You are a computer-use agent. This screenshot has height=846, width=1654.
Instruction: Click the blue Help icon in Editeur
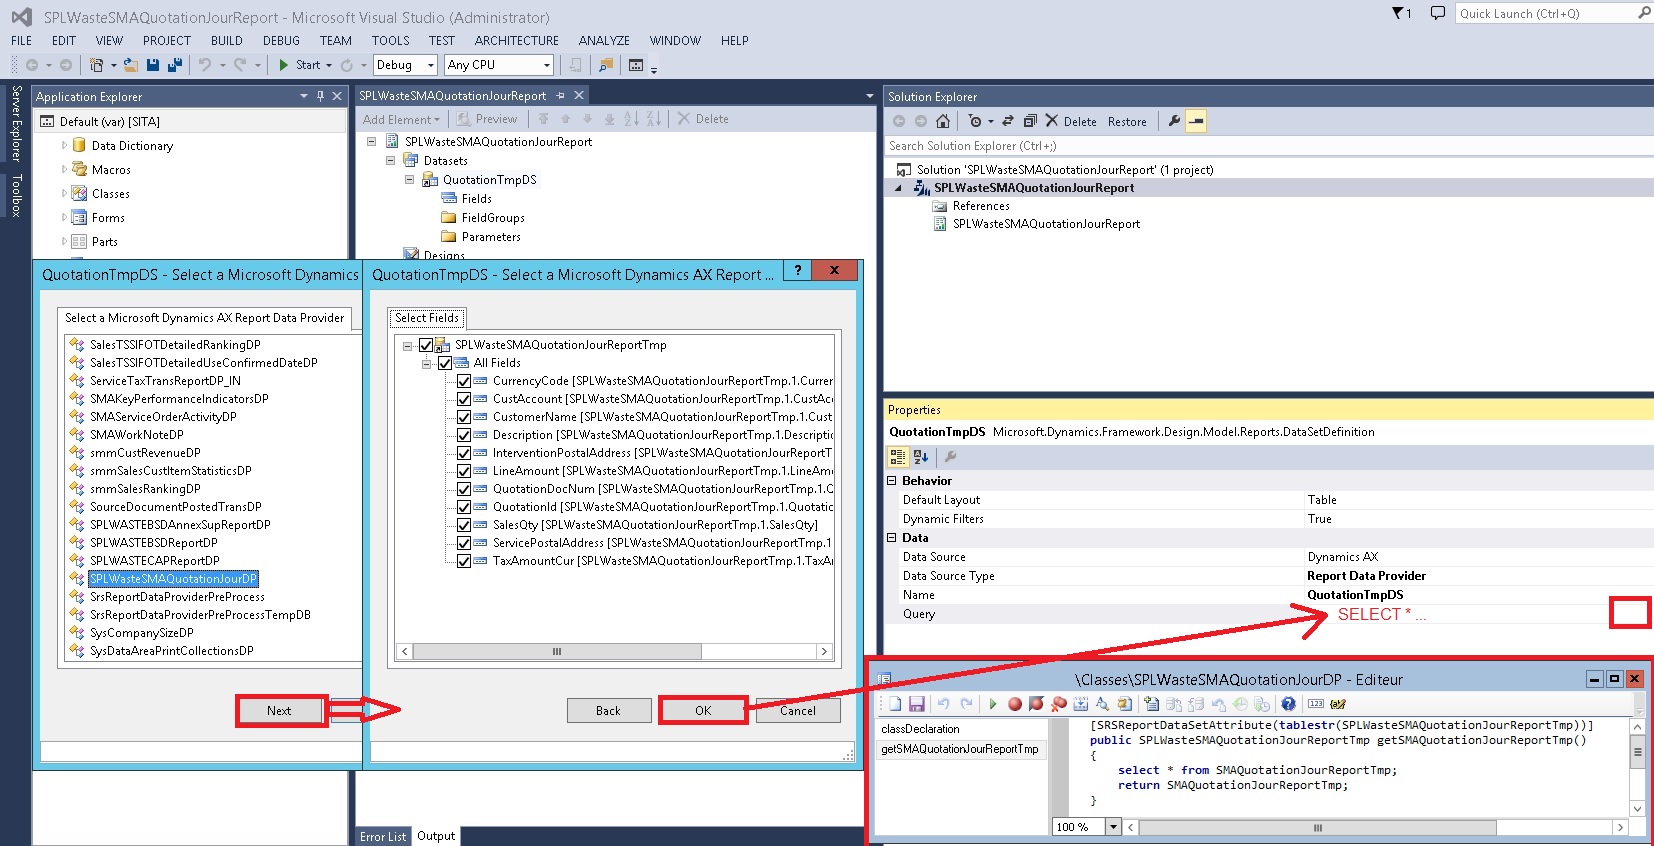tap(1288, 704)
